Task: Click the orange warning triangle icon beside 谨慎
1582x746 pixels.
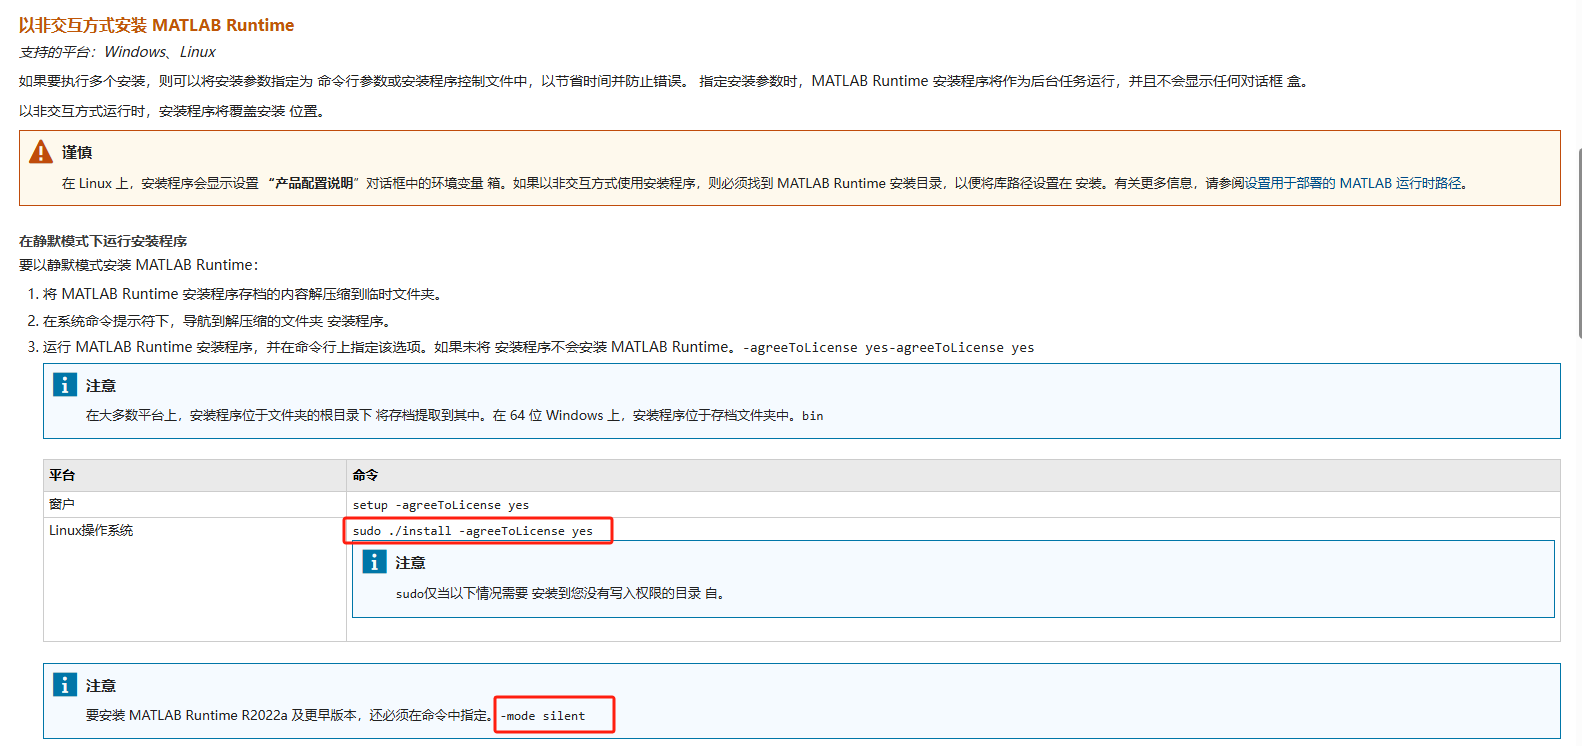Action: [41, 152]
